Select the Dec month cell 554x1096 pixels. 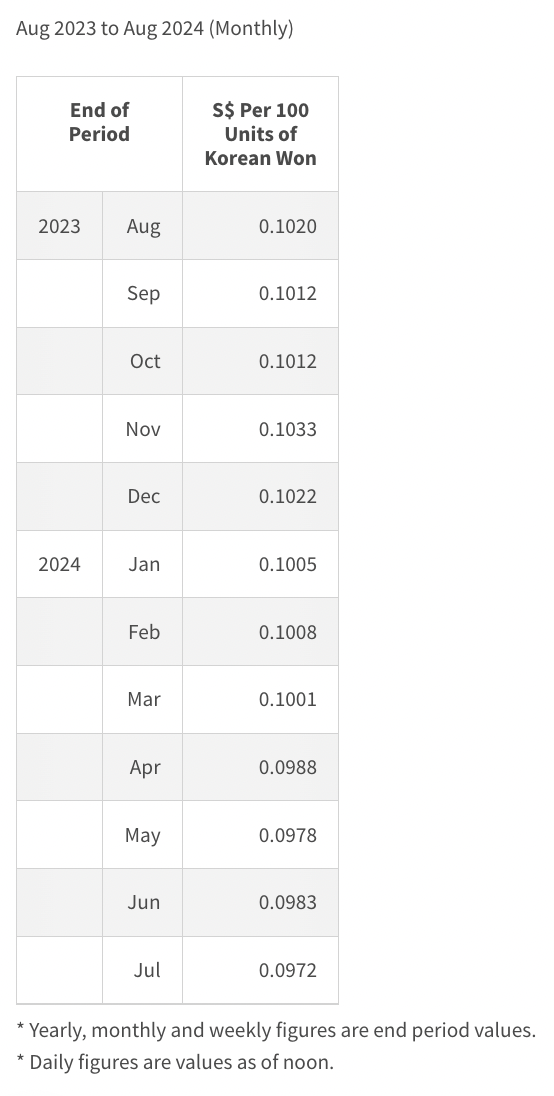tap(144, 496)
